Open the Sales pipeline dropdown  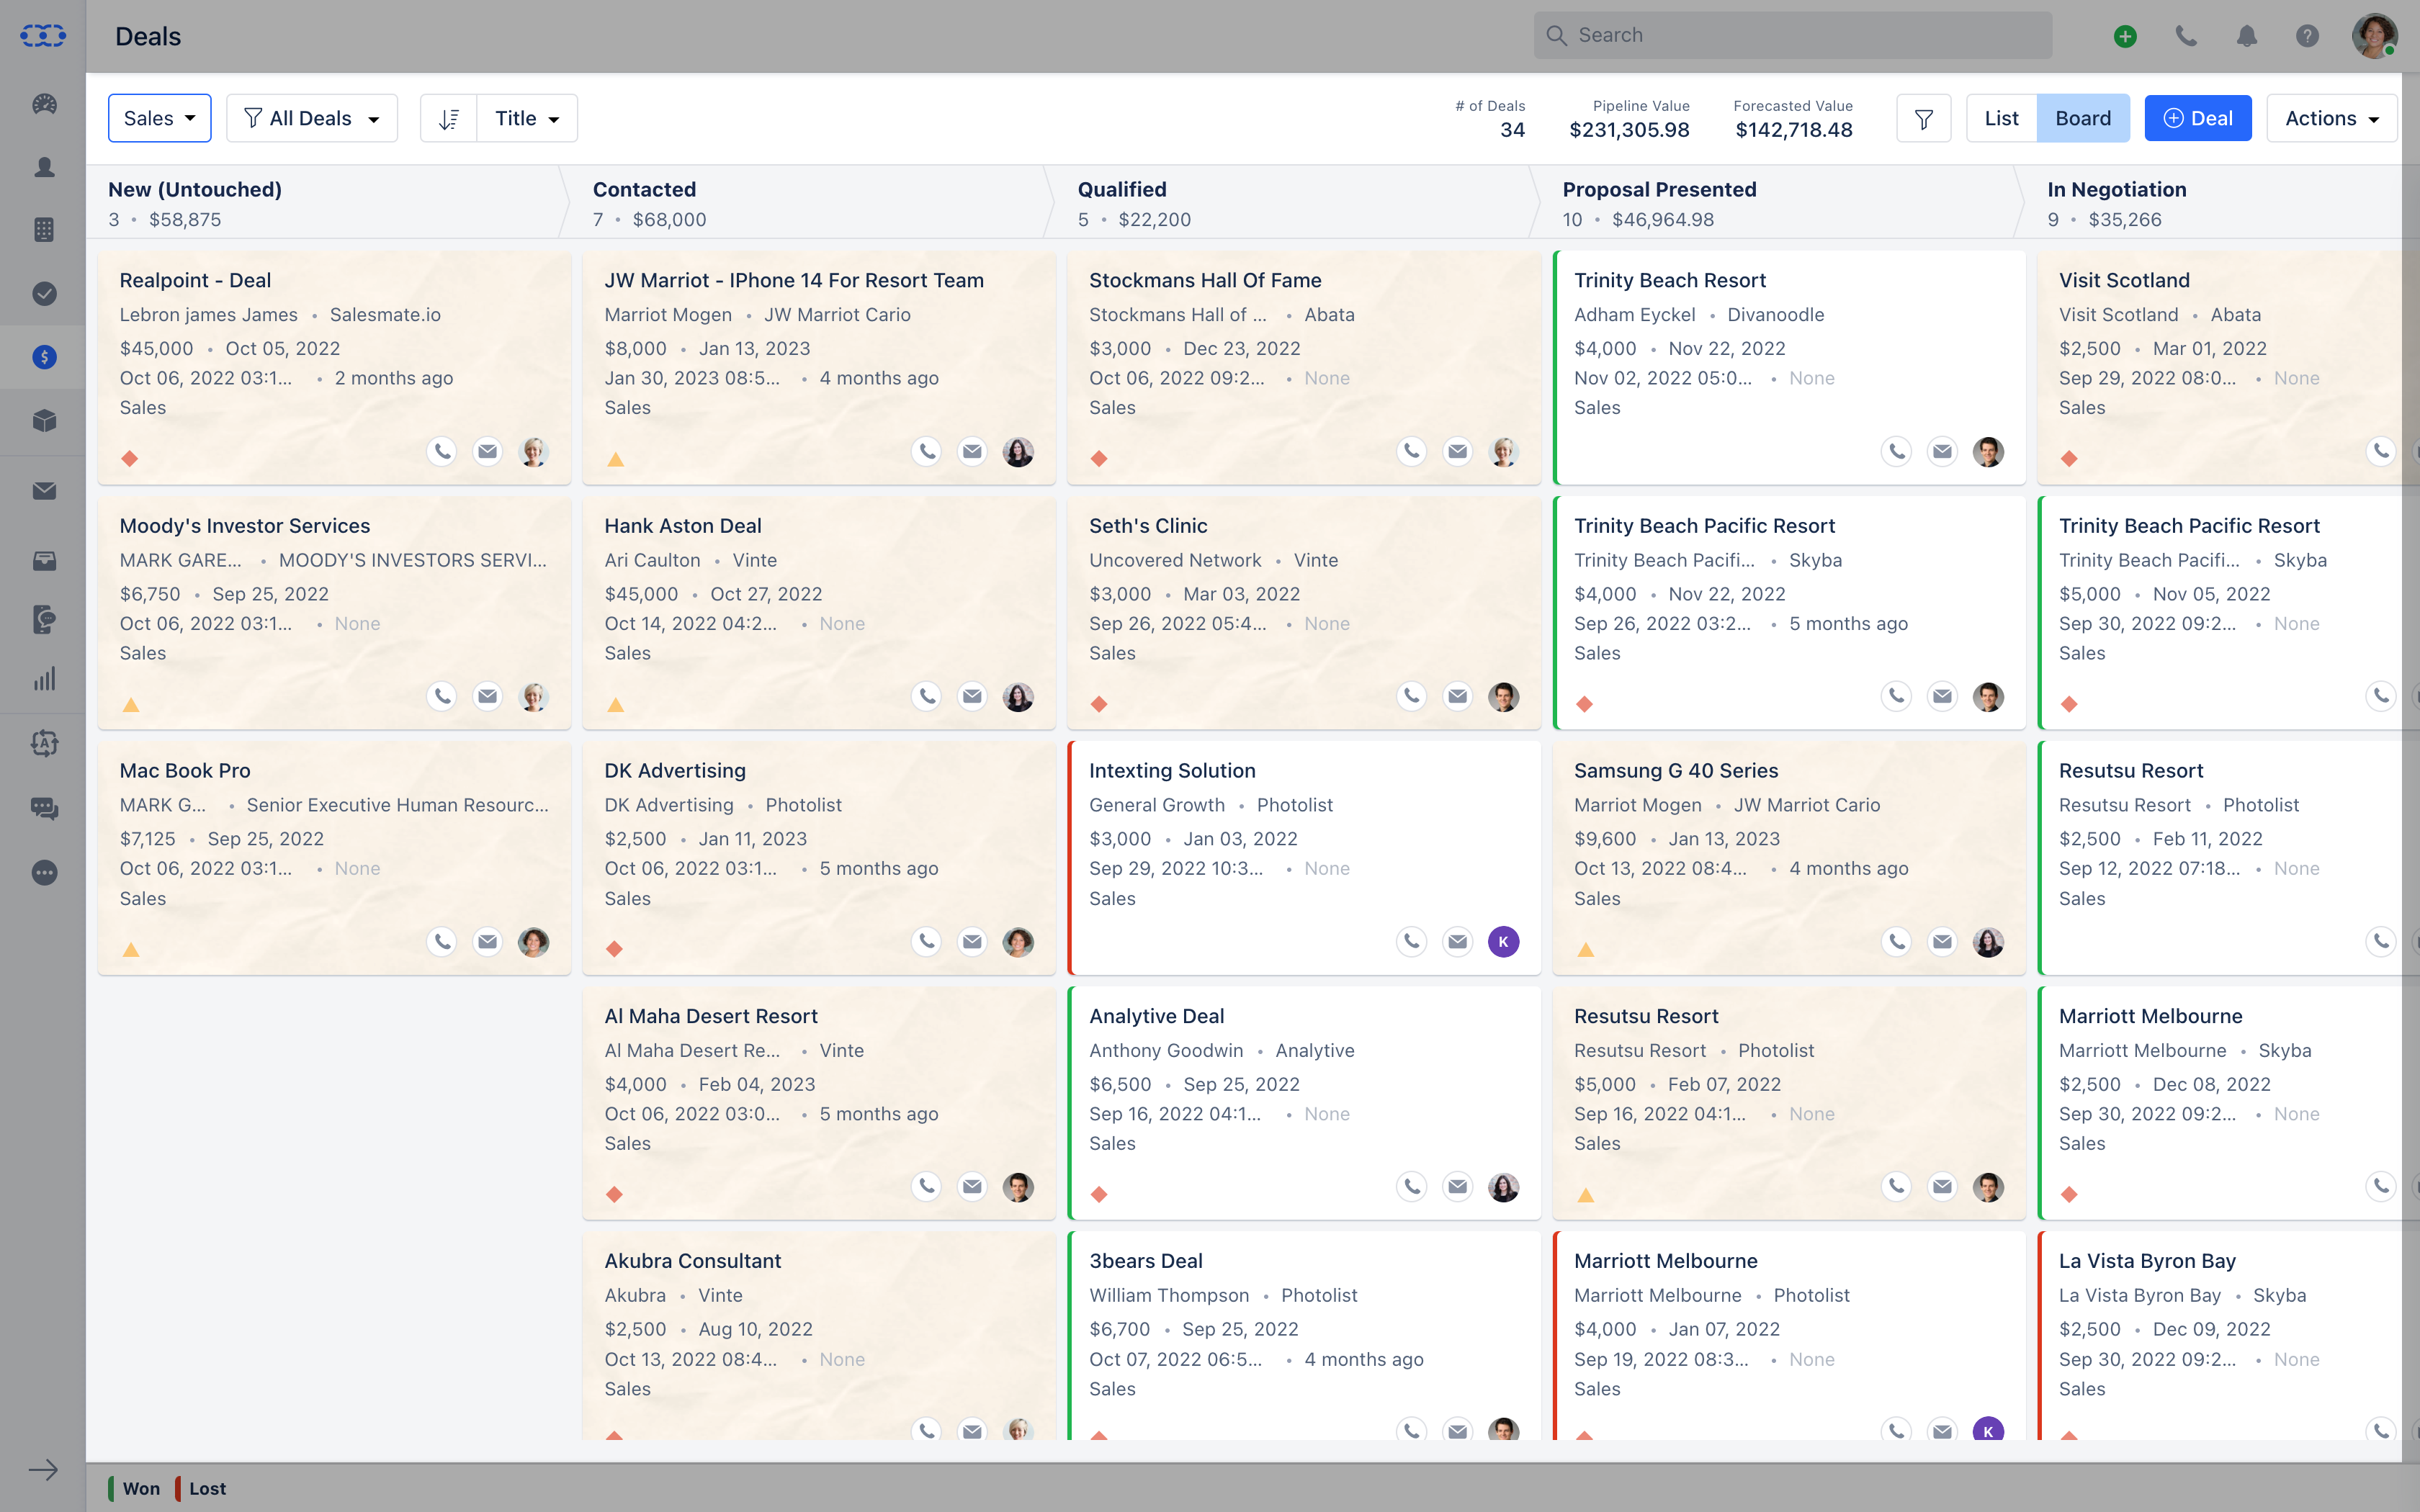click(159, 118)
